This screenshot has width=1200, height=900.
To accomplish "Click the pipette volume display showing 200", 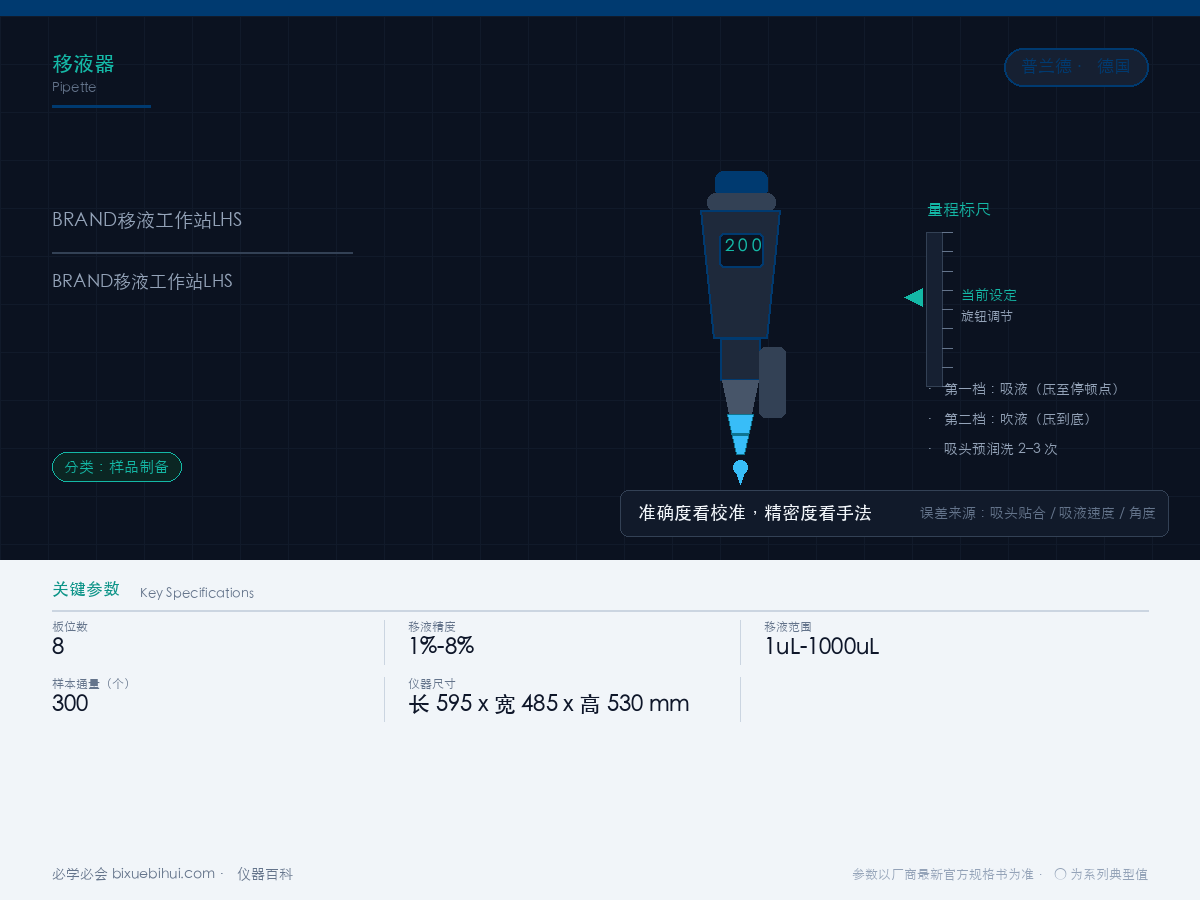I will tap(742, 250).
